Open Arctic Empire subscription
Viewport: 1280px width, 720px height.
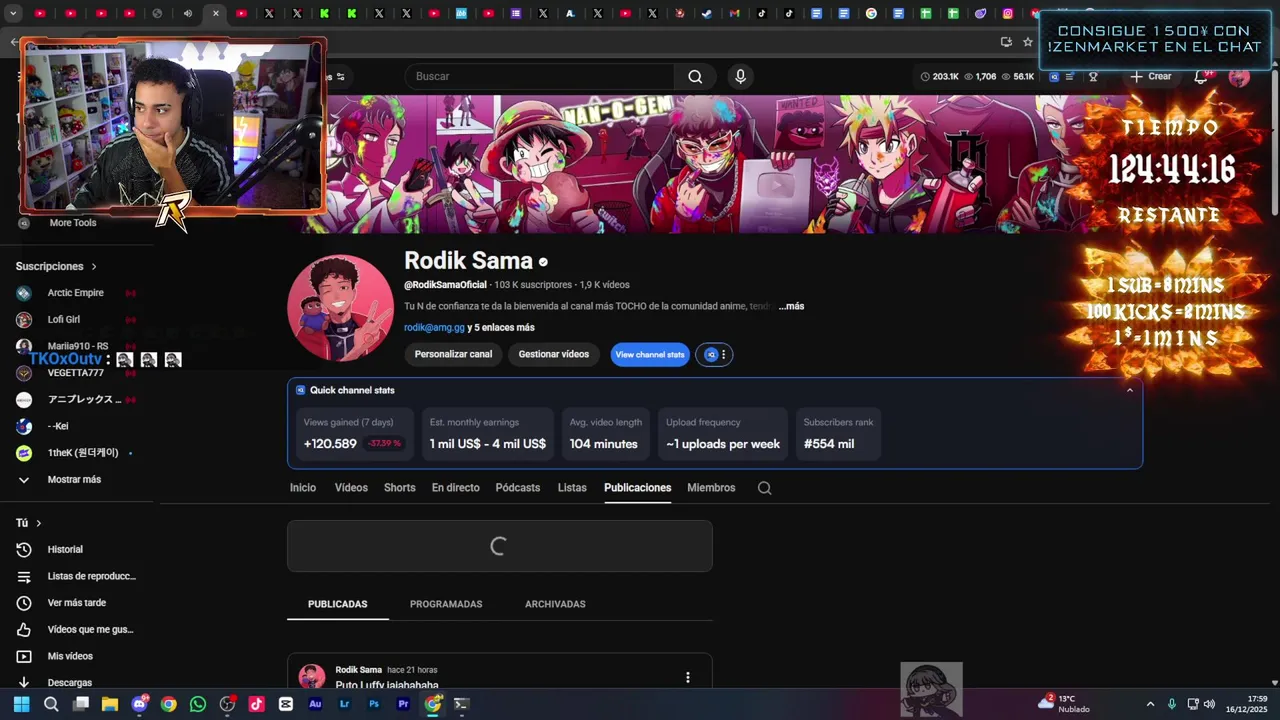pyautogui.click(x=77, y=293)
